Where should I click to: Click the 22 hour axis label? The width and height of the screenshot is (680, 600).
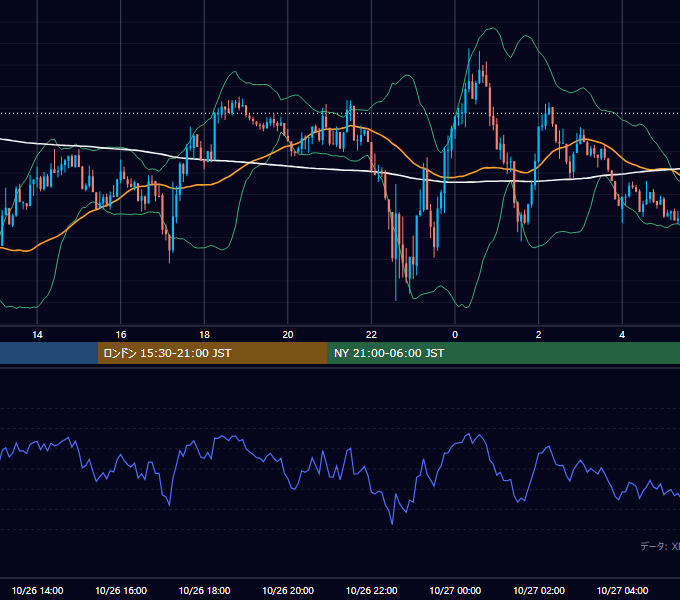click(x=371, y=335)
